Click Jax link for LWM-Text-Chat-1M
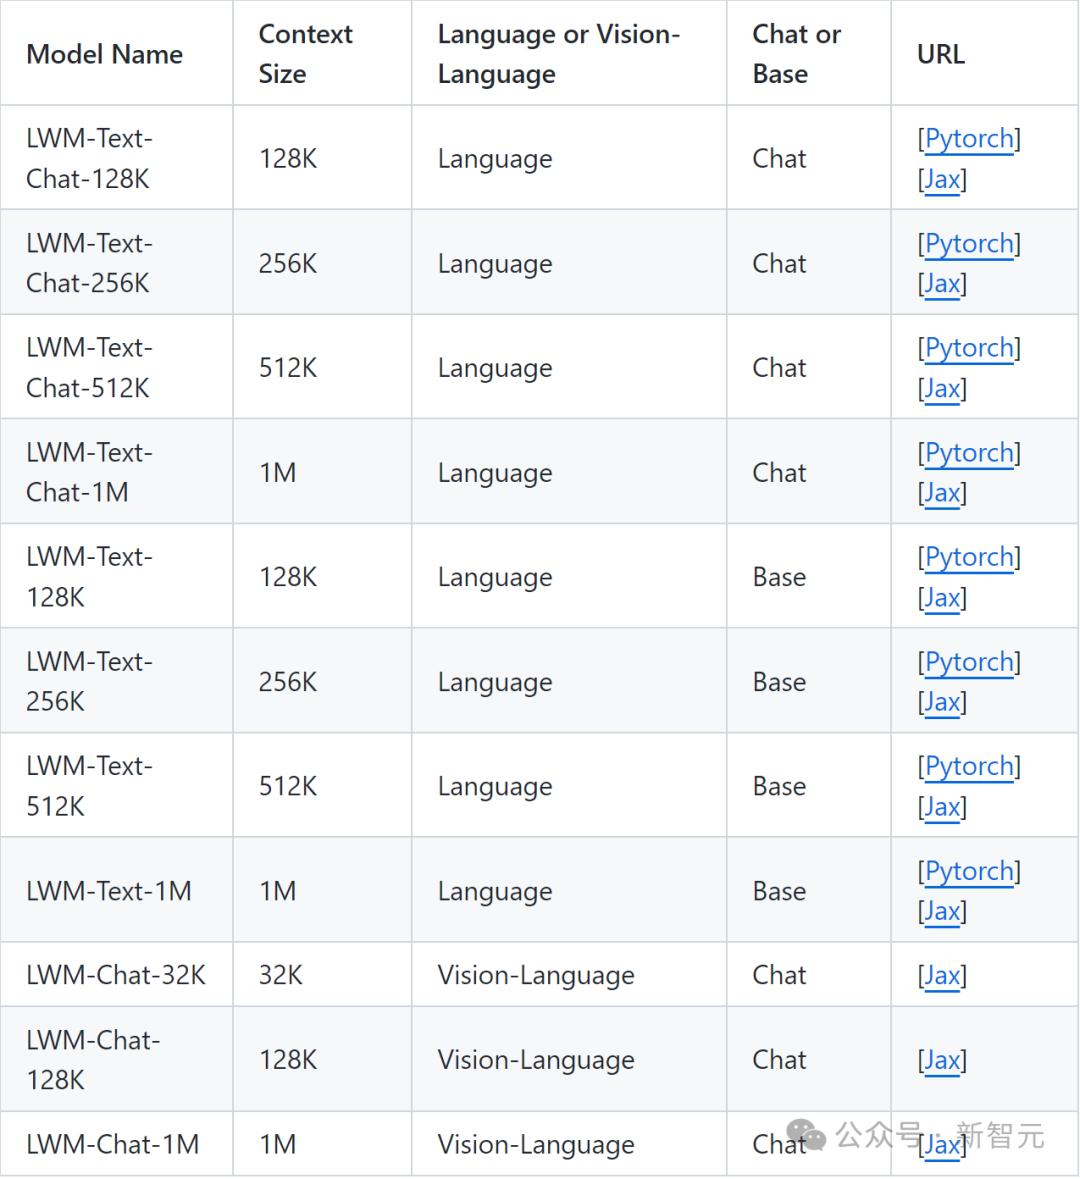The width and height of the screenshot is (1080, 1179). pos(942,493)
